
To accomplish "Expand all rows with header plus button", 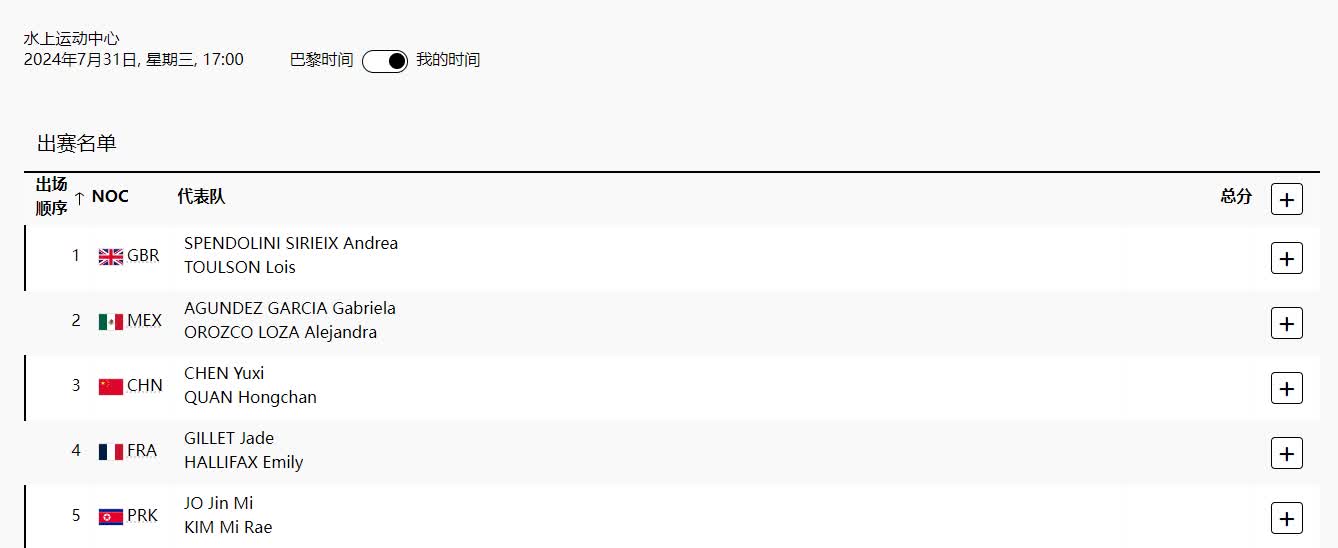I will coord(1286,199).
